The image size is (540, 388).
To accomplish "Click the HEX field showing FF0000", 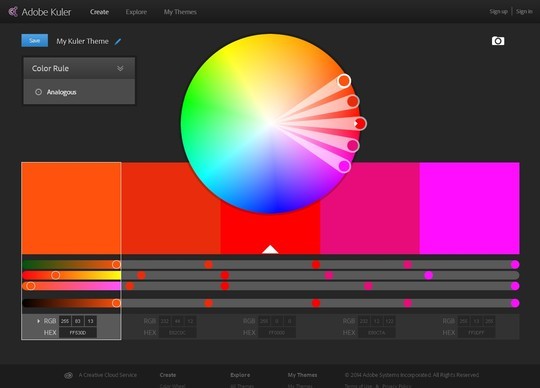I will tap(277, 333).
